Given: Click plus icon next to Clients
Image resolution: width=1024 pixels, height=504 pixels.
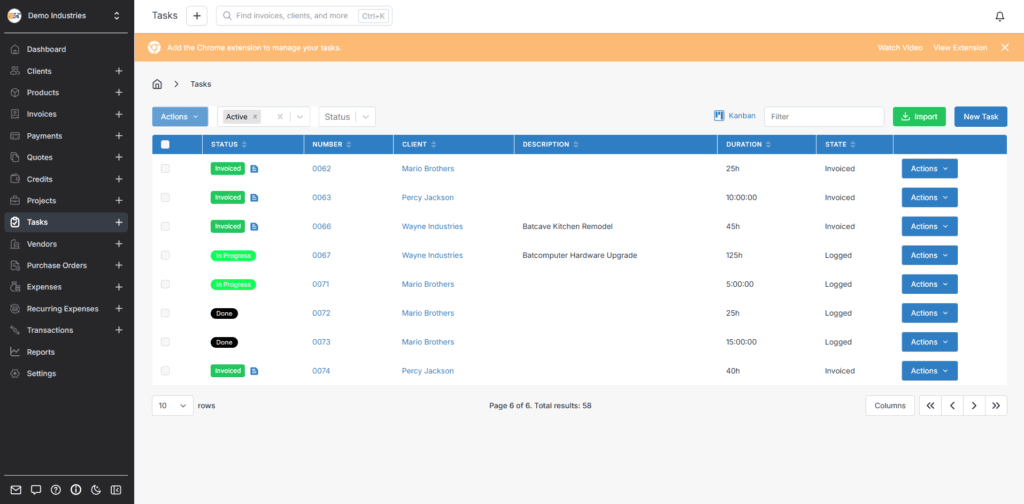Looking at the screenshot, I should click(x=119, y=71).
